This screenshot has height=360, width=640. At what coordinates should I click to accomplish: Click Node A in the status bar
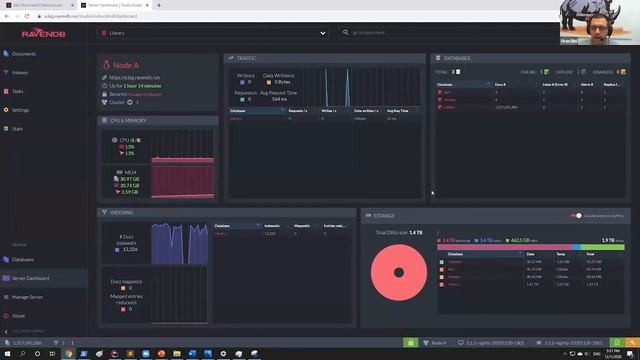435,343
